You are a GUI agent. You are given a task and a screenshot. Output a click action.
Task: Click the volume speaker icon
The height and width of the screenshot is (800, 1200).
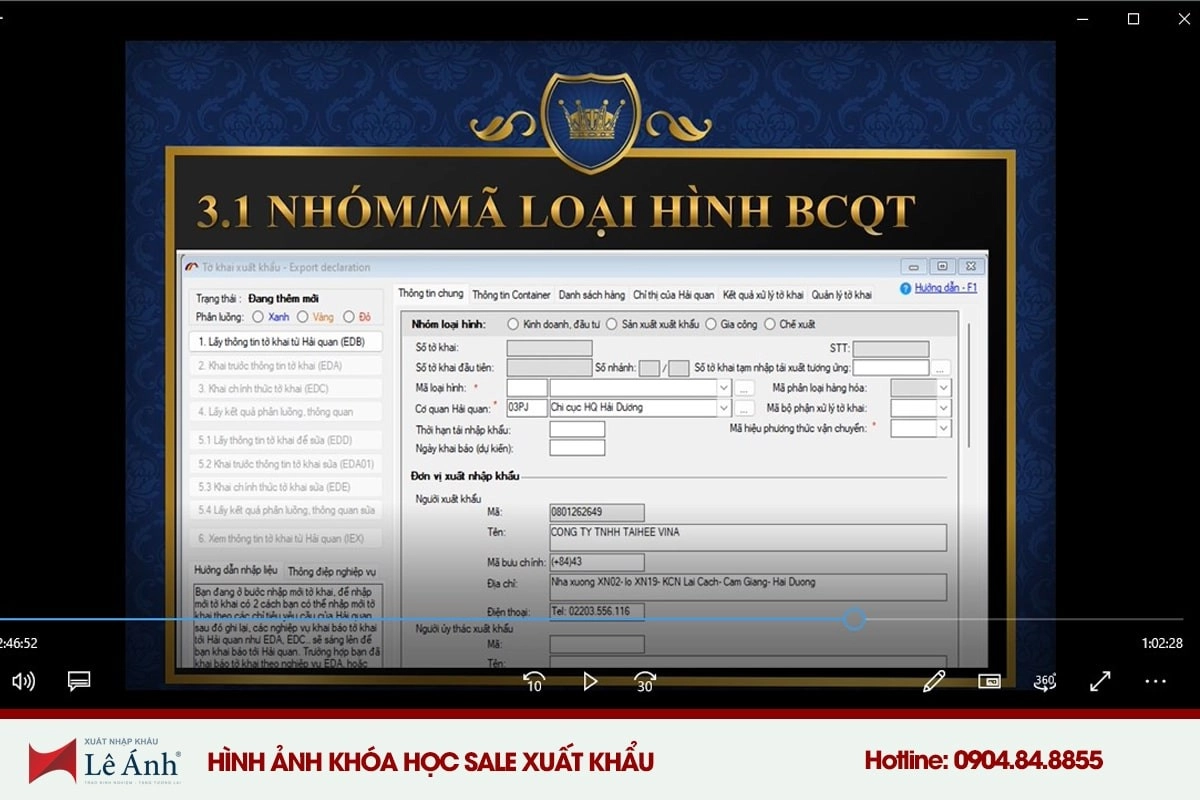(x=23, y=681)
